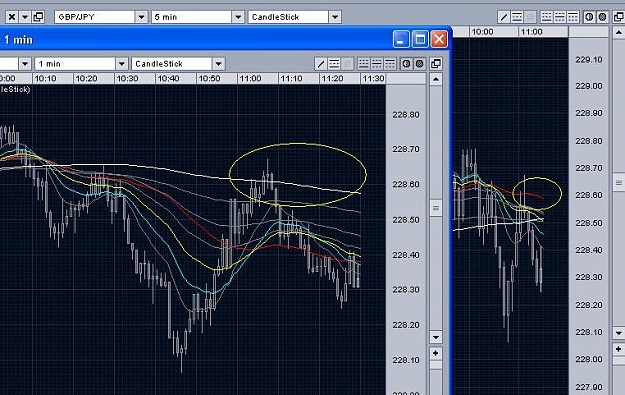Click the 10:30 time label in 1 min chart
Screen dimensions: 625x395
coord(127,79)
